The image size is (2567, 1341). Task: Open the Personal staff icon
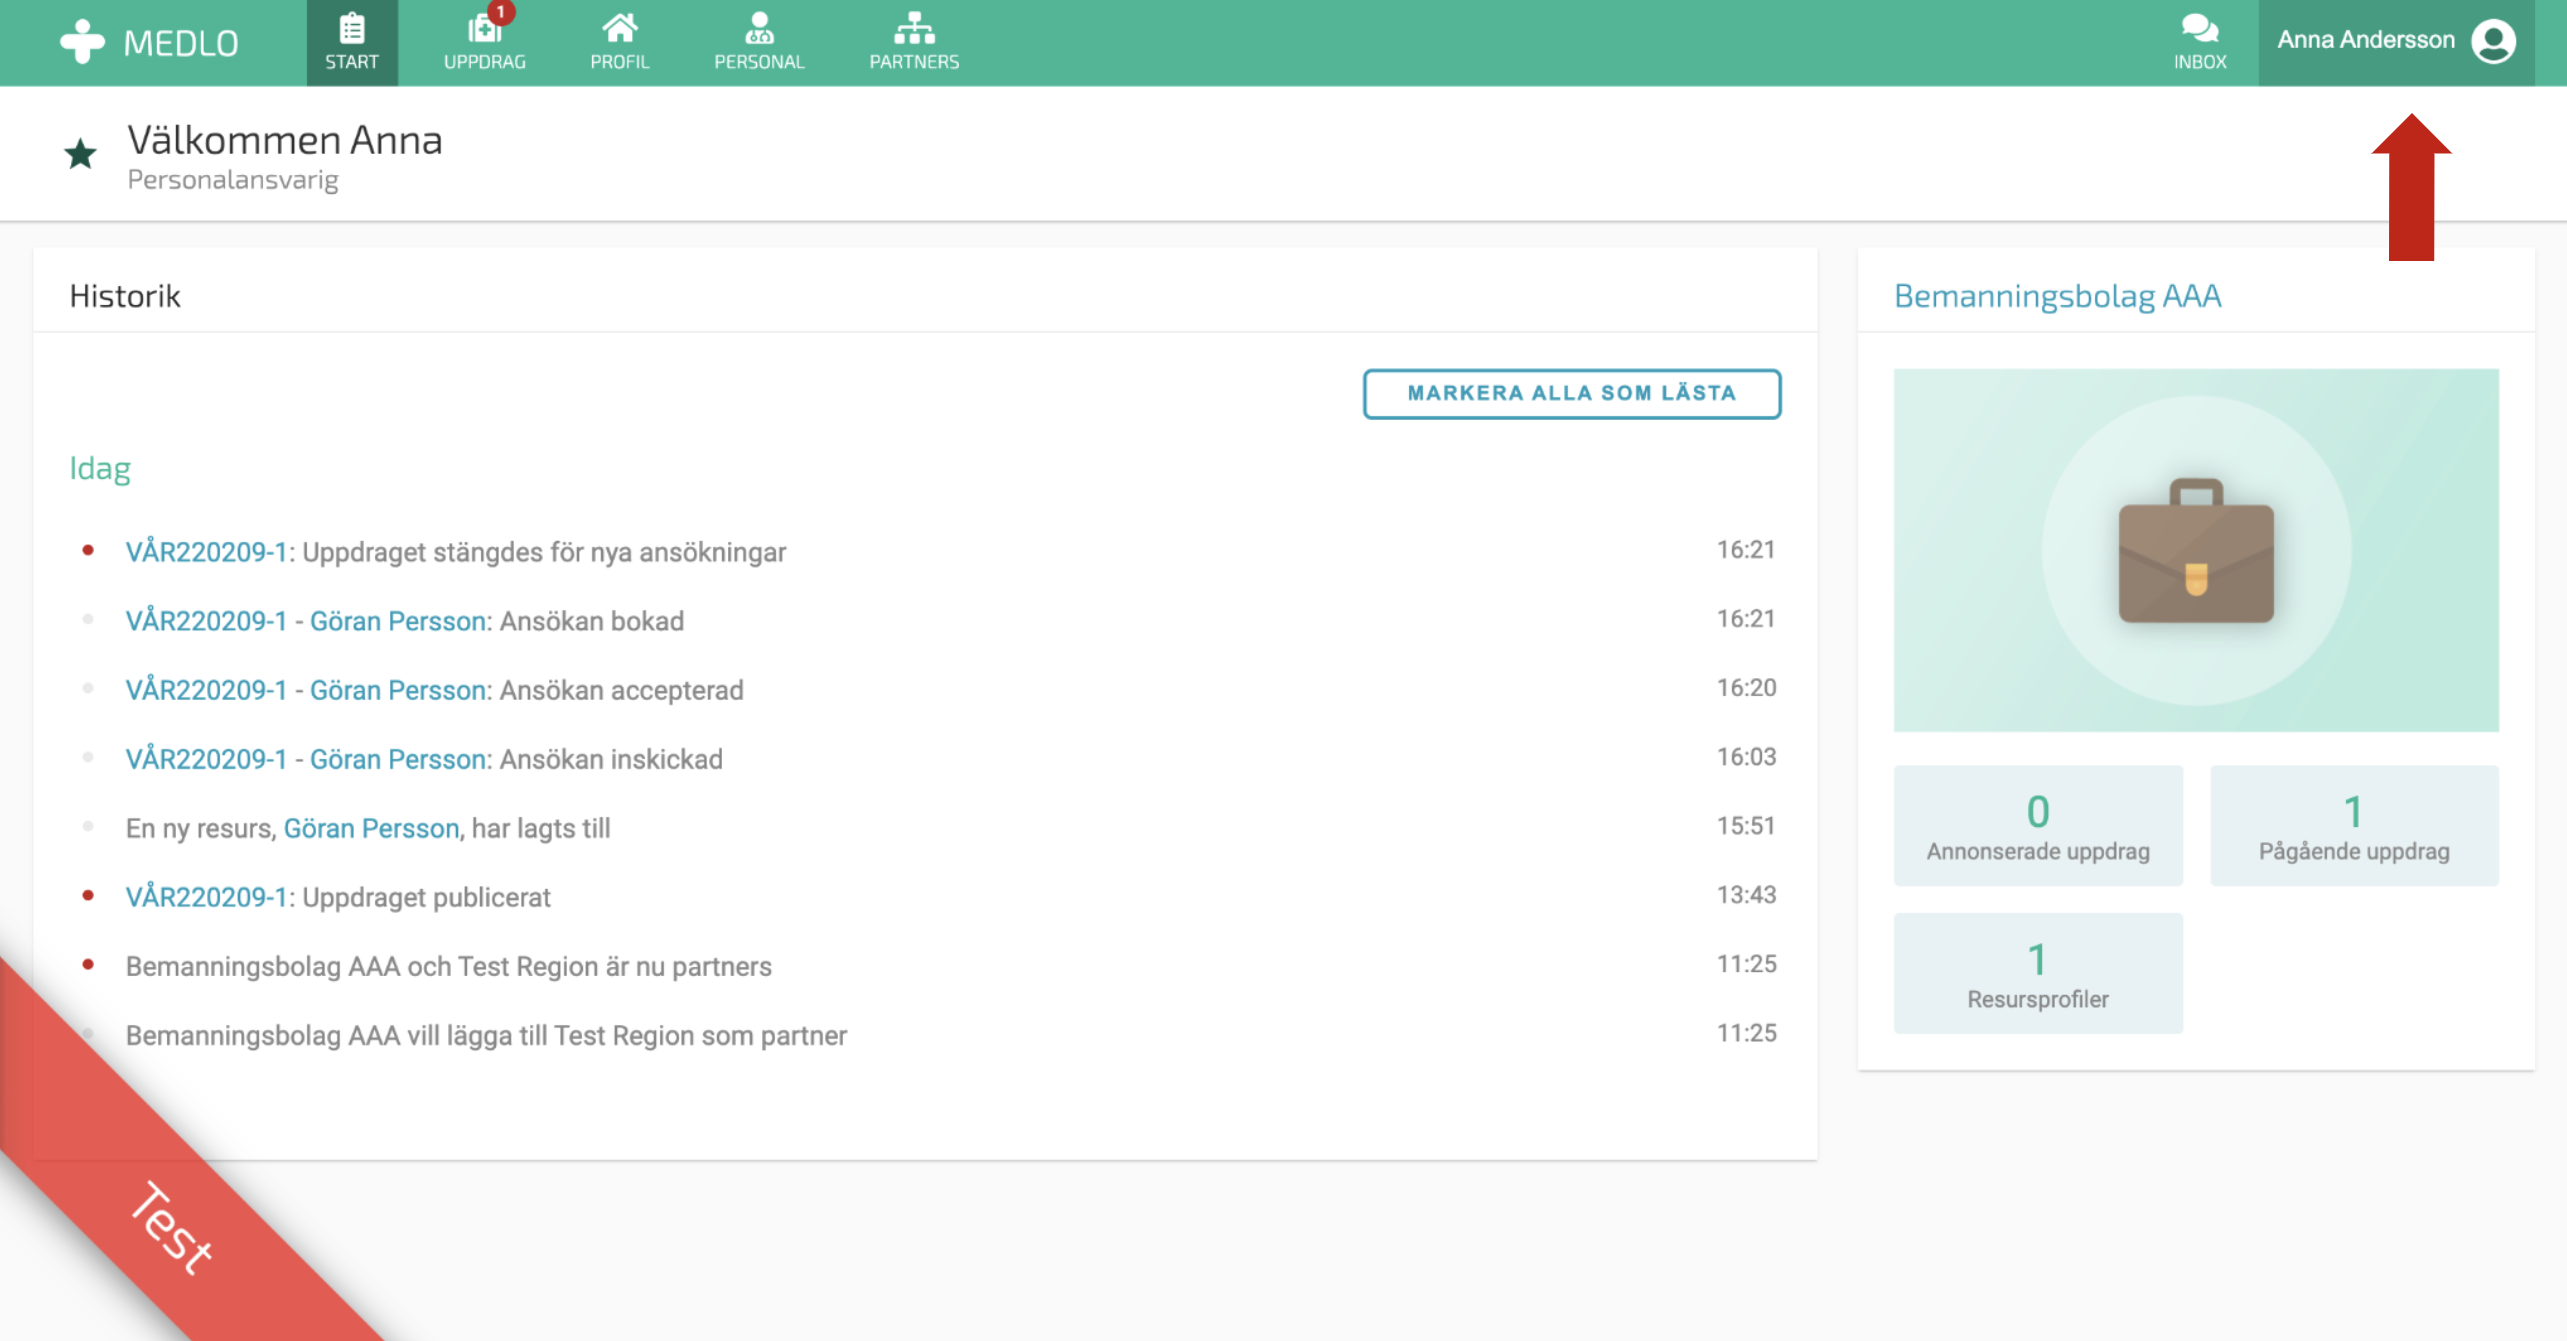click(x=759, y=28)
